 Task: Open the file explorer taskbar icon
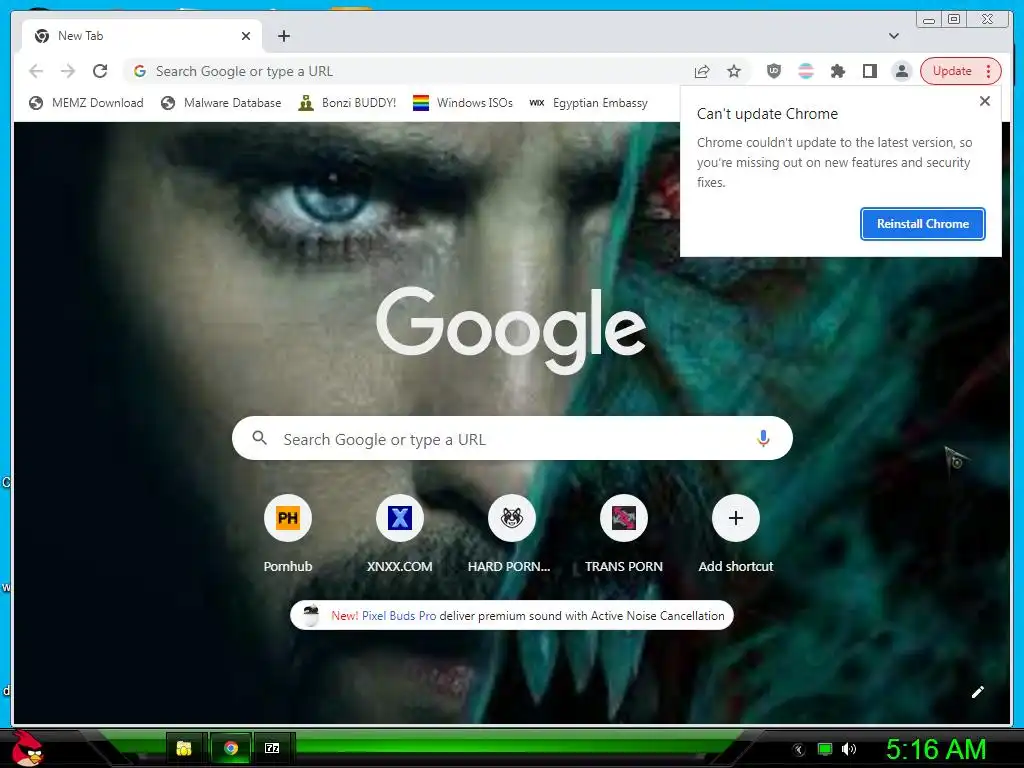click(x=184, y=748)
